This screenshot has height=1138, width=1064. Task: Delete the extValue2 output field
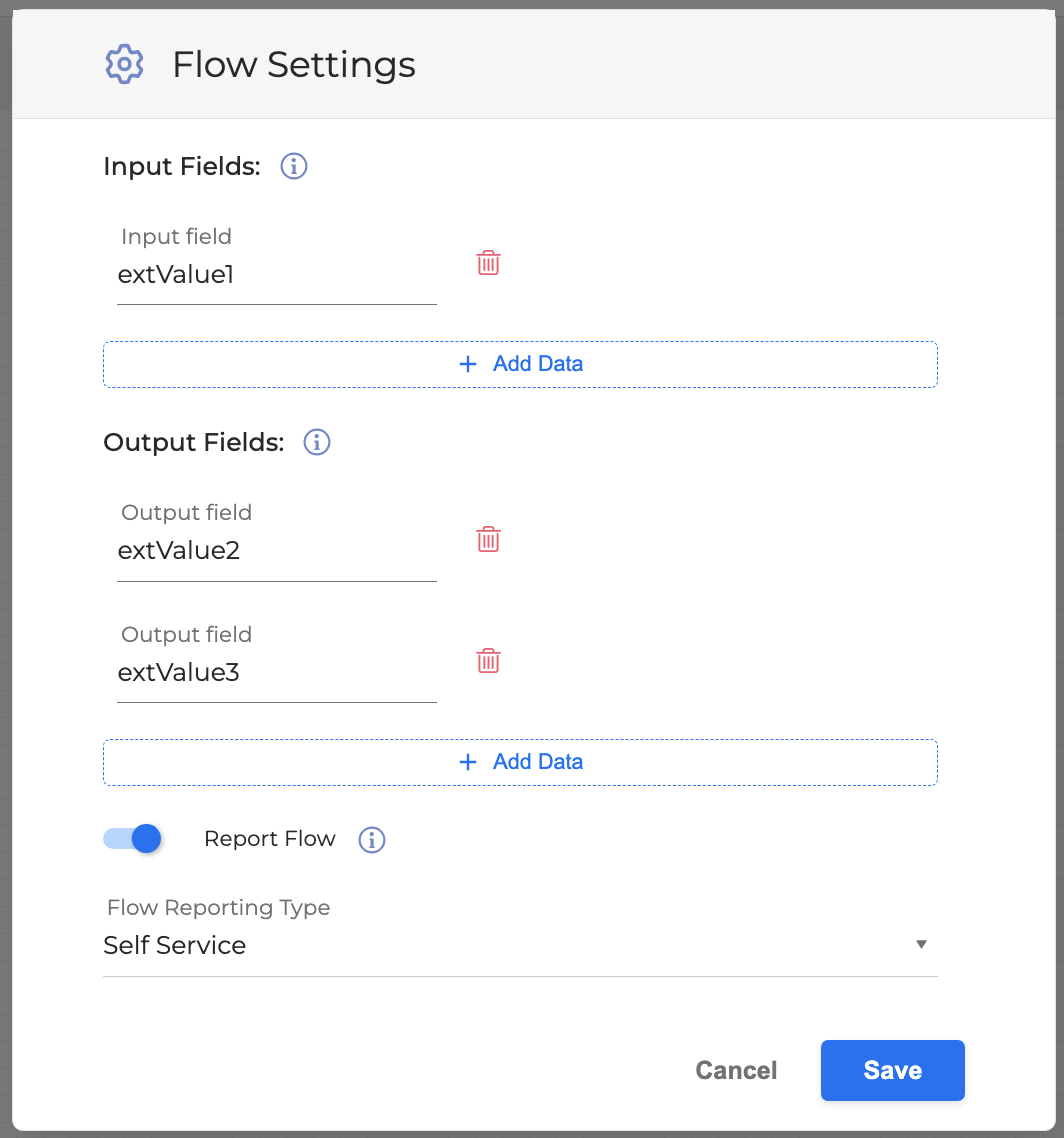tap(488, 540)
